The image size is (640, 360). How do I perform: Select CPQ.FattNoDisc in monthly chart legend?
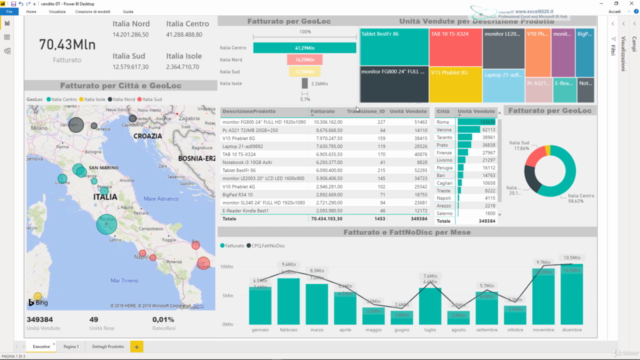tap(266, 246)
